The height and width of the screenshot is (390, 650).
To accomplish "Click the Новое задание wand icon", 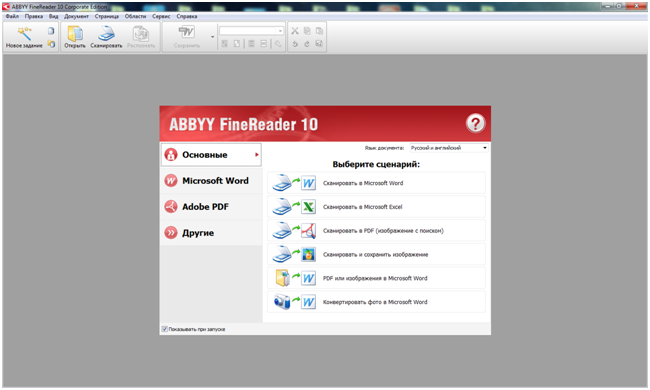I will 24,33.
